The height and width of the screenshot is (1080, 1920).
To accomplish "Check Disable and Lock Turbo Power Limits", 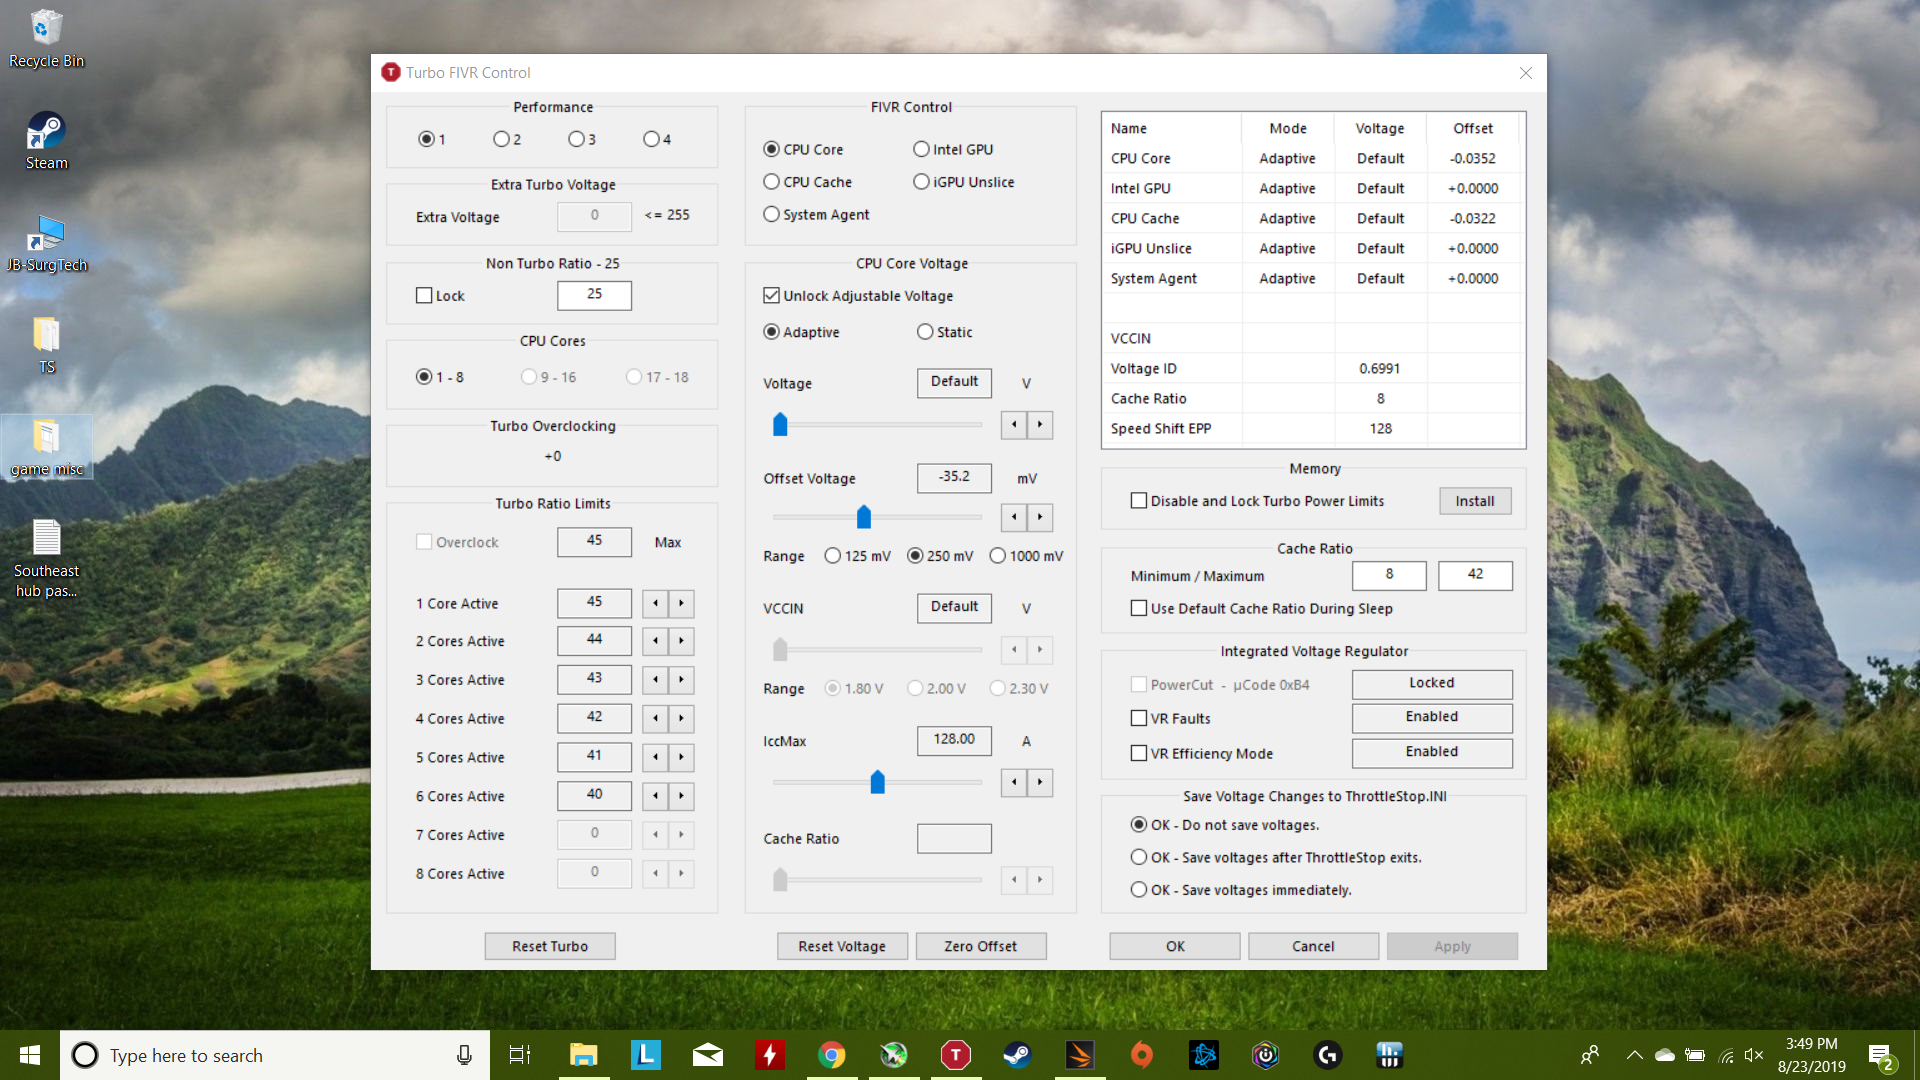I will tap(1257, 501).
